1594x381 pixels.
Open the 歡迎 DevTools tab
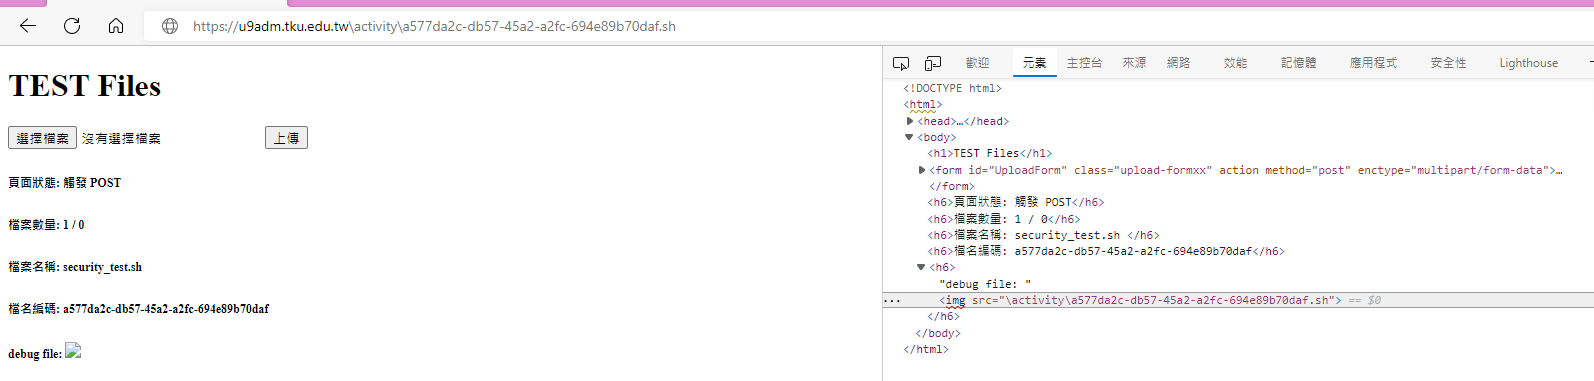click(x=977, y=63)
